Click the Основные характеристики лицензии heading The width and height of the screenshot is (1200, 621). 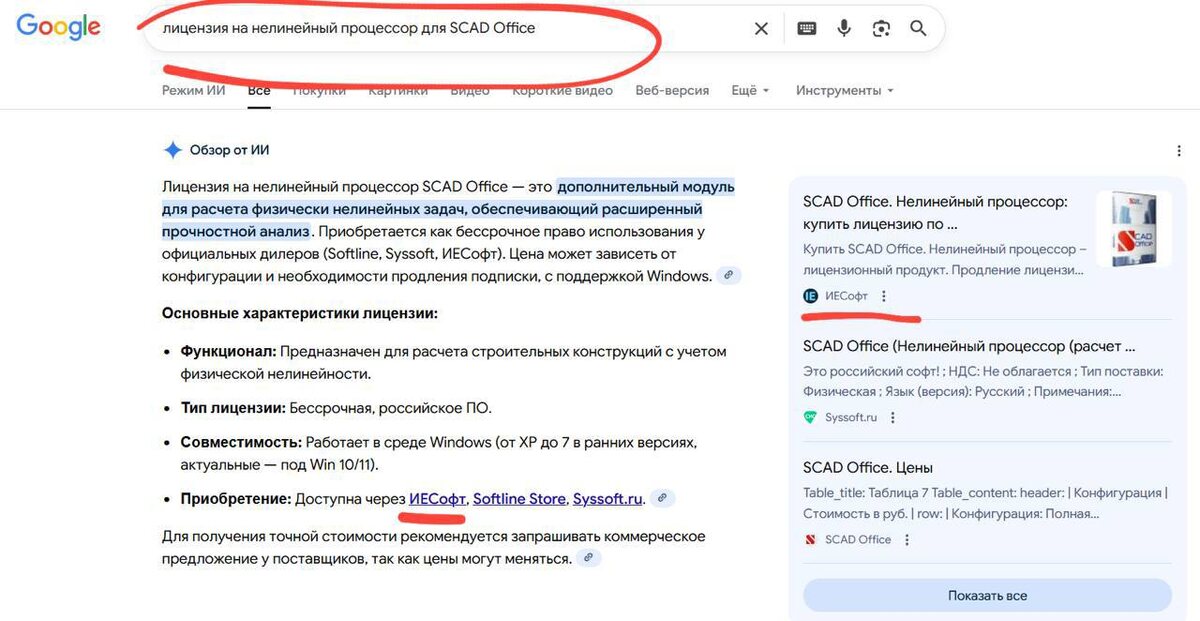pyautogui.click(x=300, y=313)
